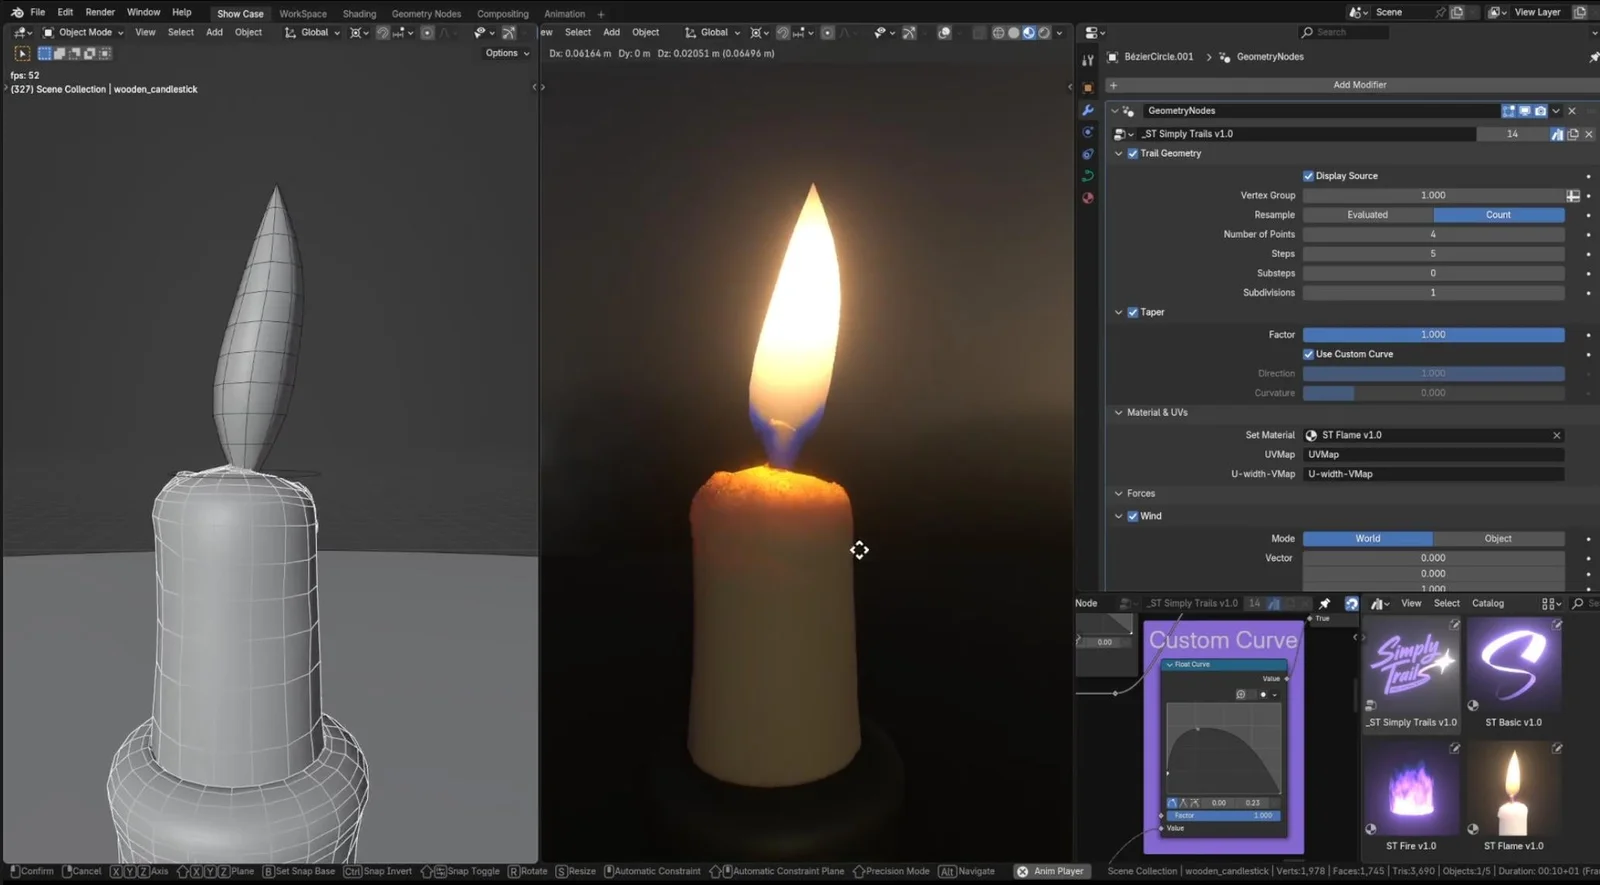The height and width of the screenshot is (885, 1600).
Task: Switch to the Shading workspace tab
Action: pos(359,14)
